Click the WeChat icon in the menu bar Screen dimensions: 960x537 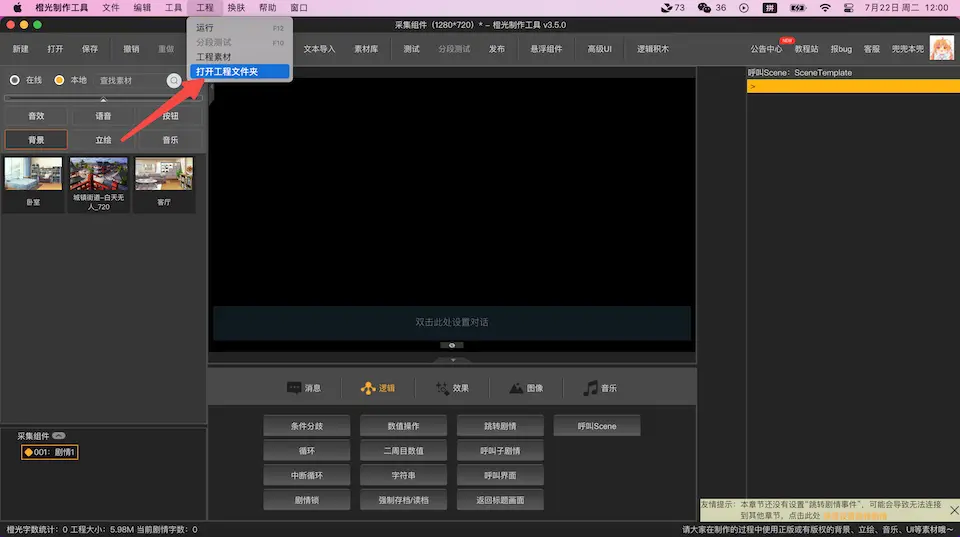[x=704, y=7]
